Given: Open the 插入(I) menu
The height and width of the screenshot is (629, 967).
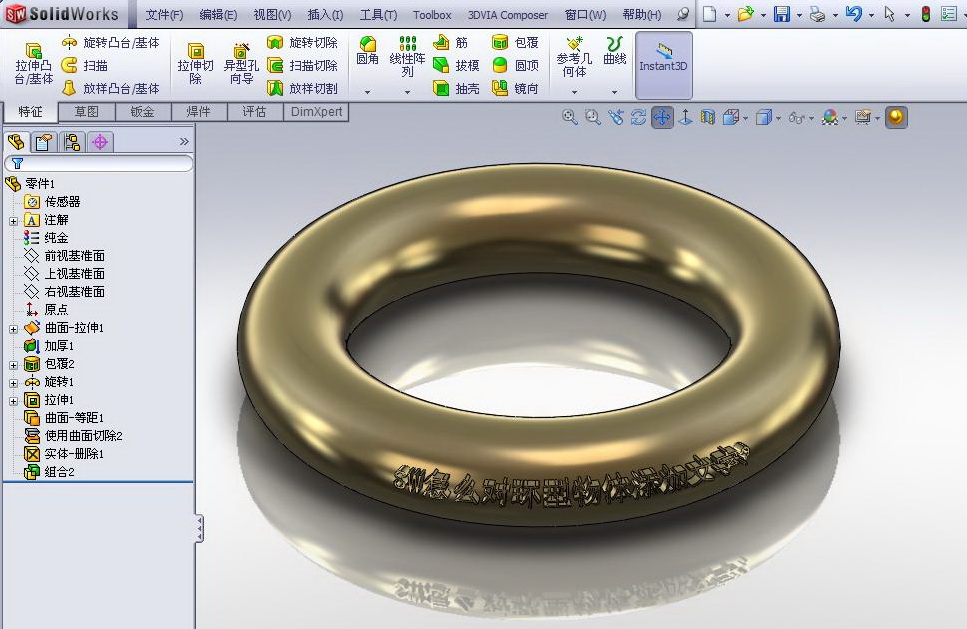Looking at the screenshot, I should point(325,14).
